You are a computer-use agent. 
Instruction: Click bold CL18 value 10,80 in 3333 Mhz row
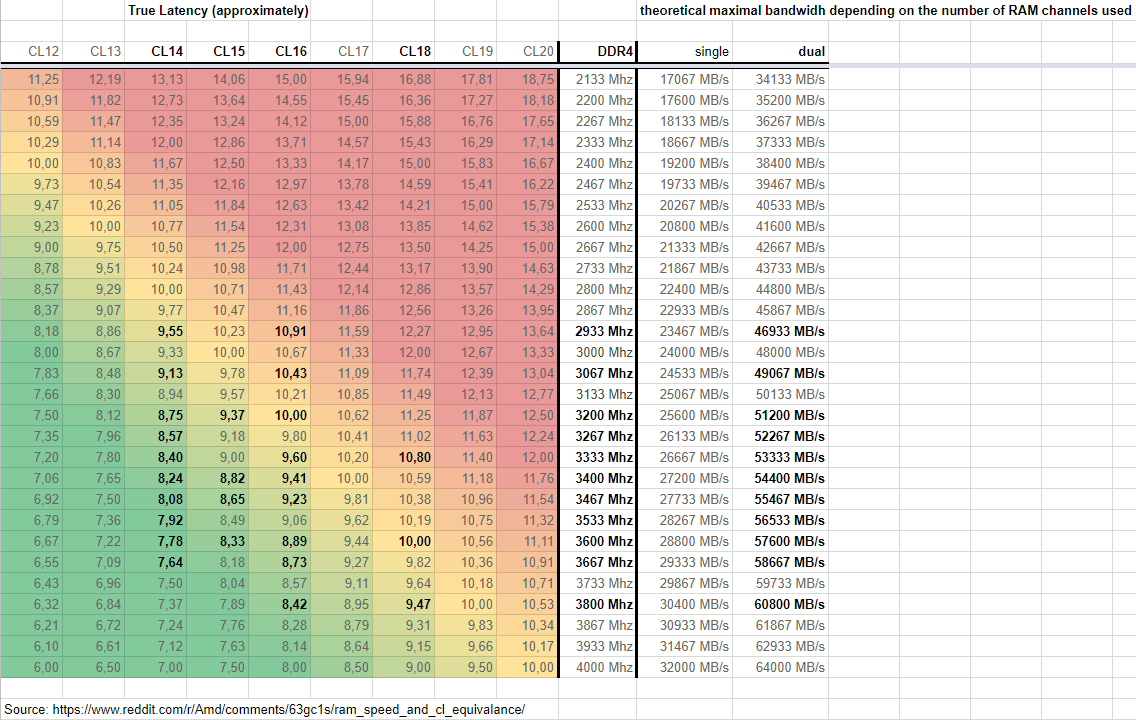(x=404, y=457)
